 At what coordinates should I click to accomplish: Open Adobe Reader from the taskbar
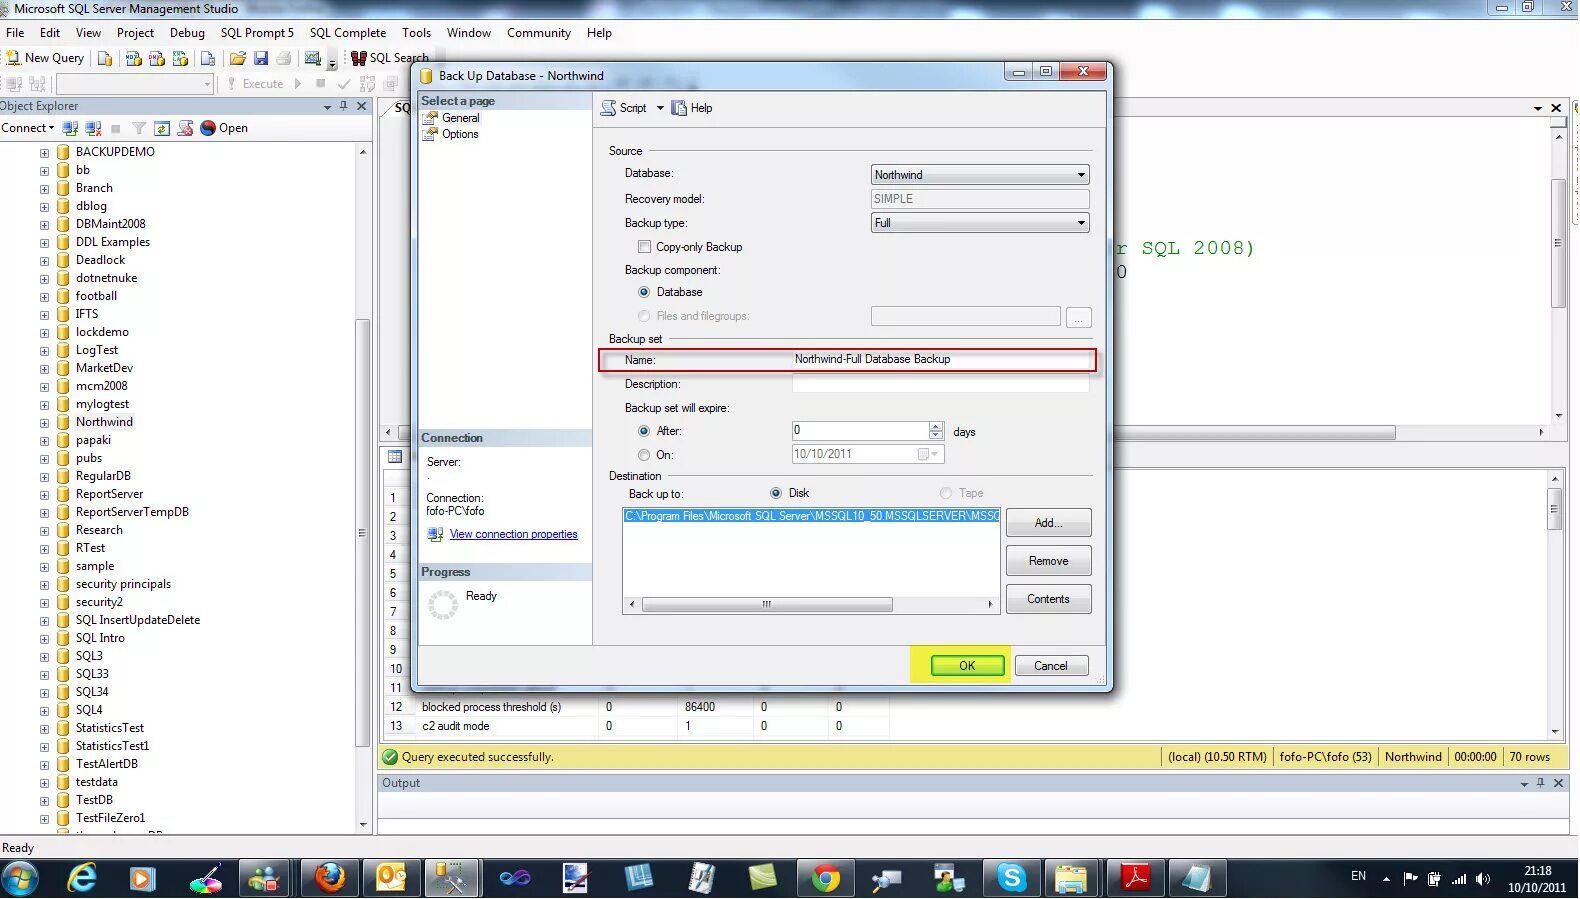coord(1134,878)
